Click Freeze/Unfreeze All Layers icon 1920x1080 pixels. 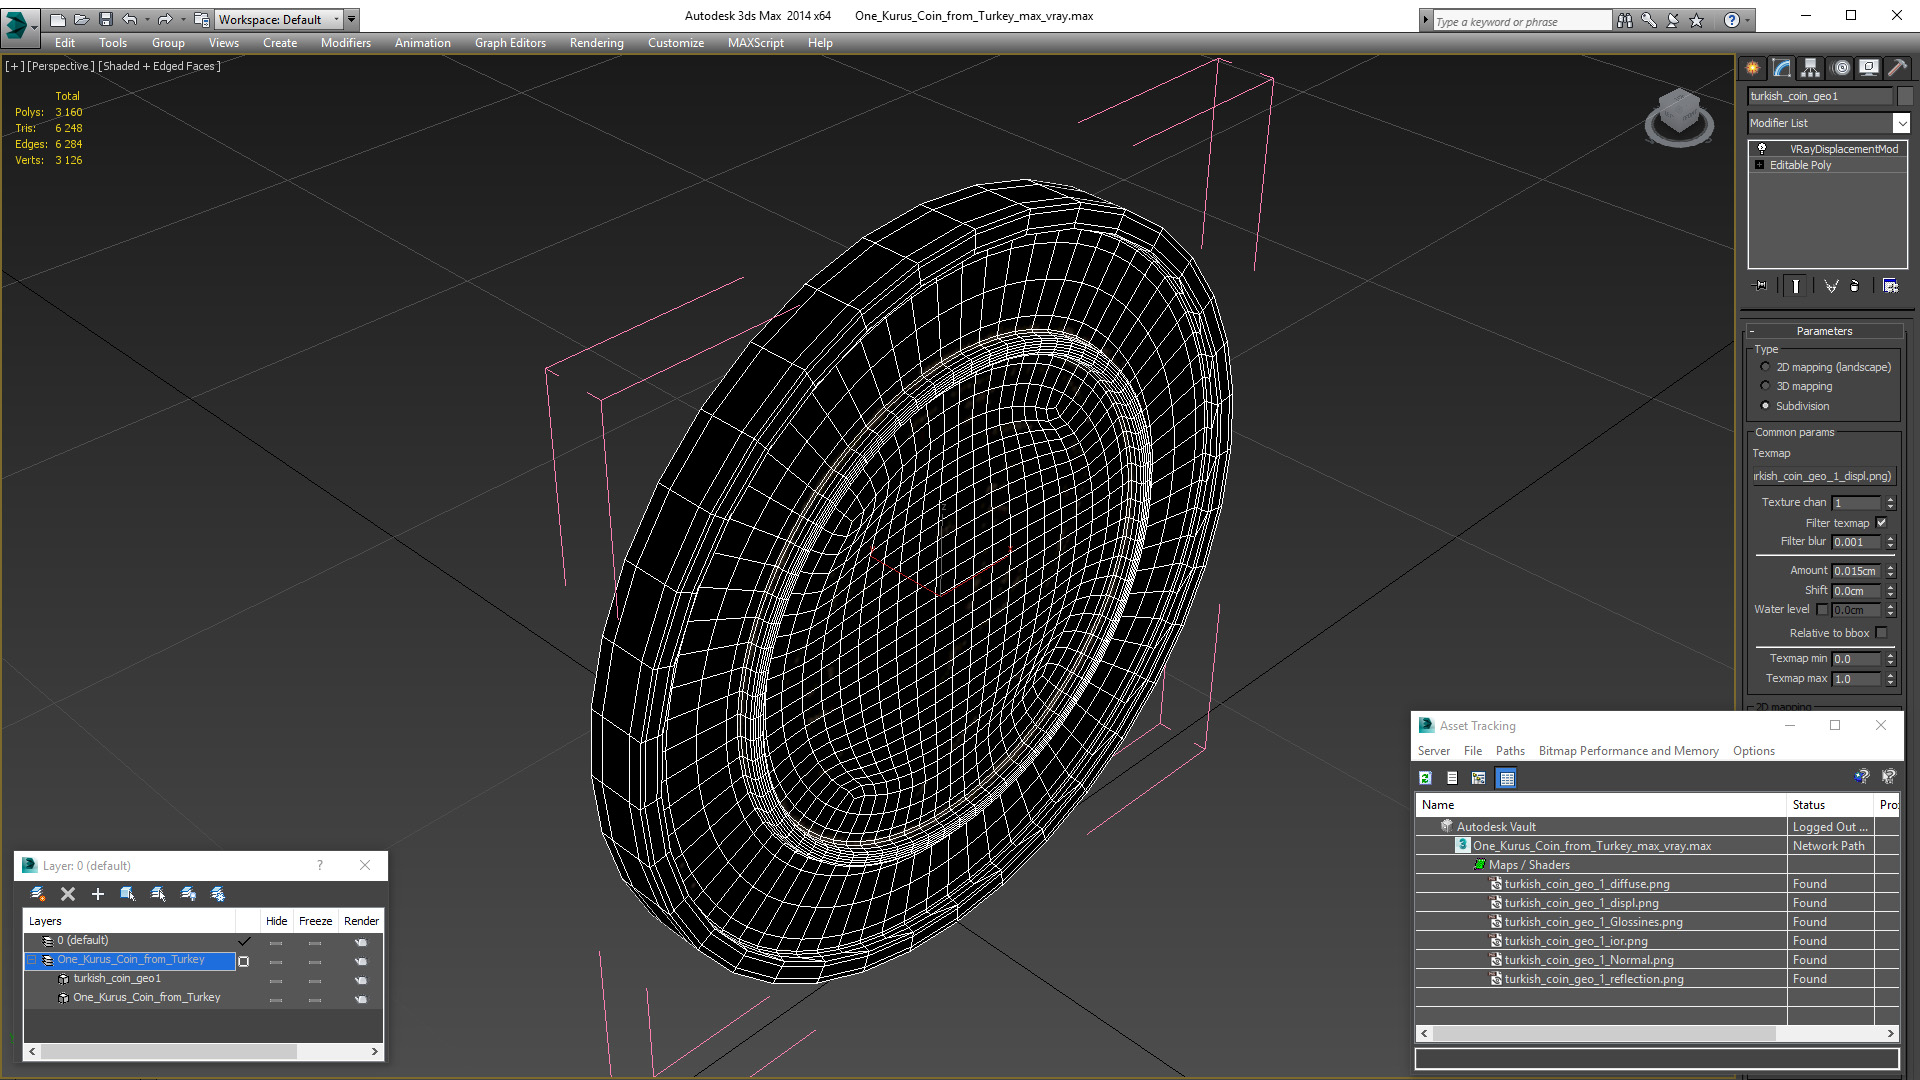[218, 894]
